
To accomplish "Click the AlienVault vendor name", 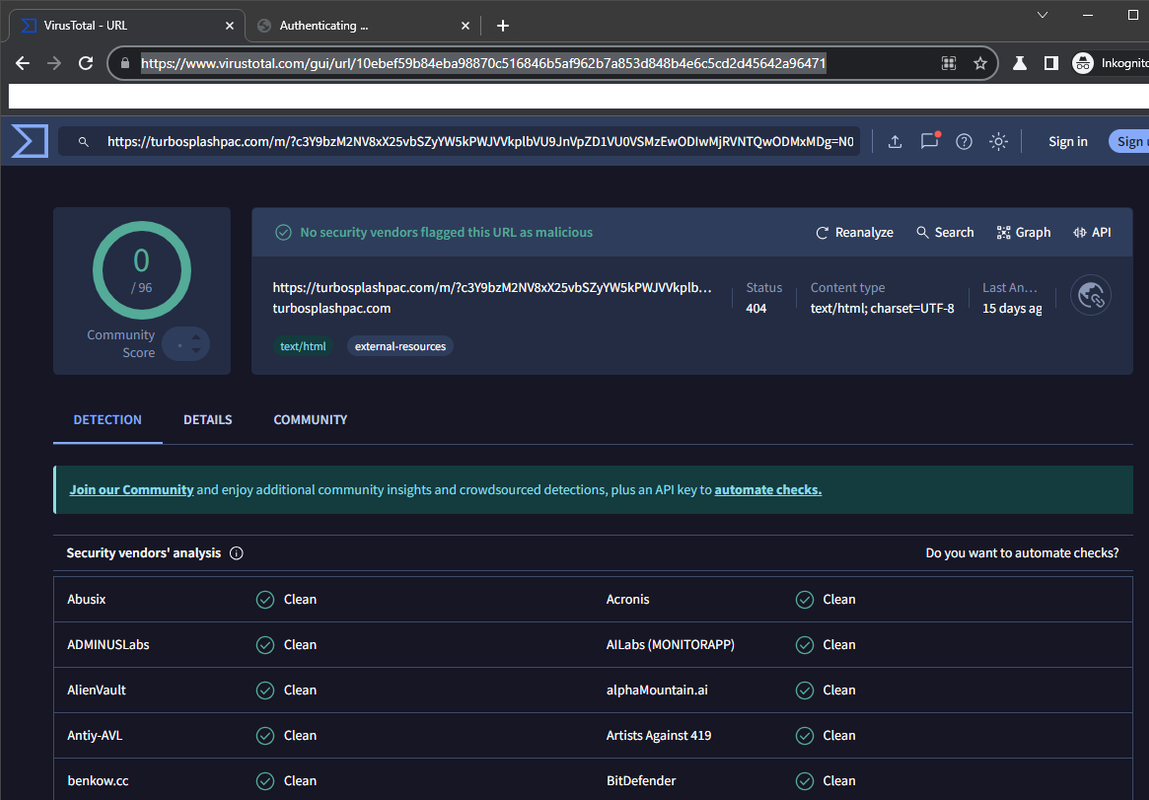I will 96,690.
